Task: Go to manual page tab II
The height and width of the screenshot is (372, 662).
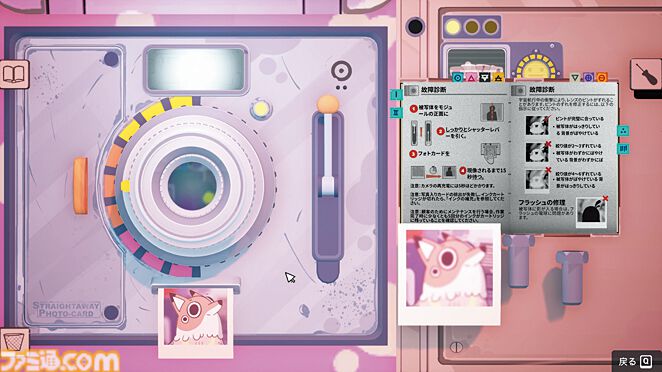Action: 396,113
